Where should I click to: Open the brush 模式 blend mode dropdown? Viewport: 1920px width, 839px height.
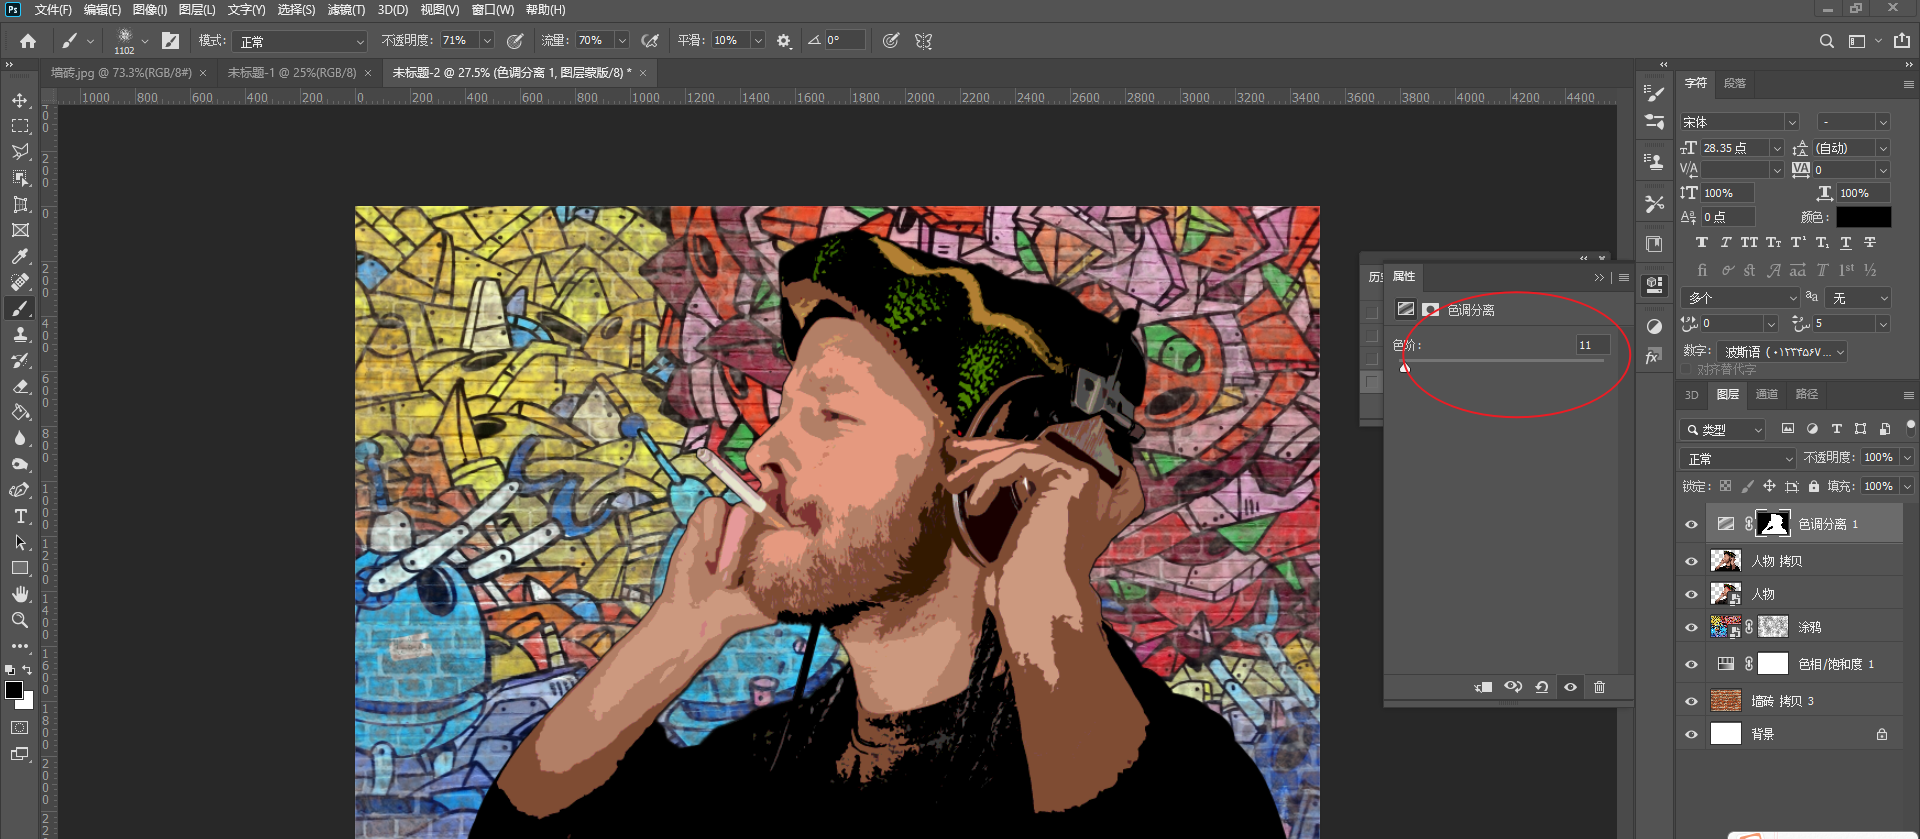(300, 41)
